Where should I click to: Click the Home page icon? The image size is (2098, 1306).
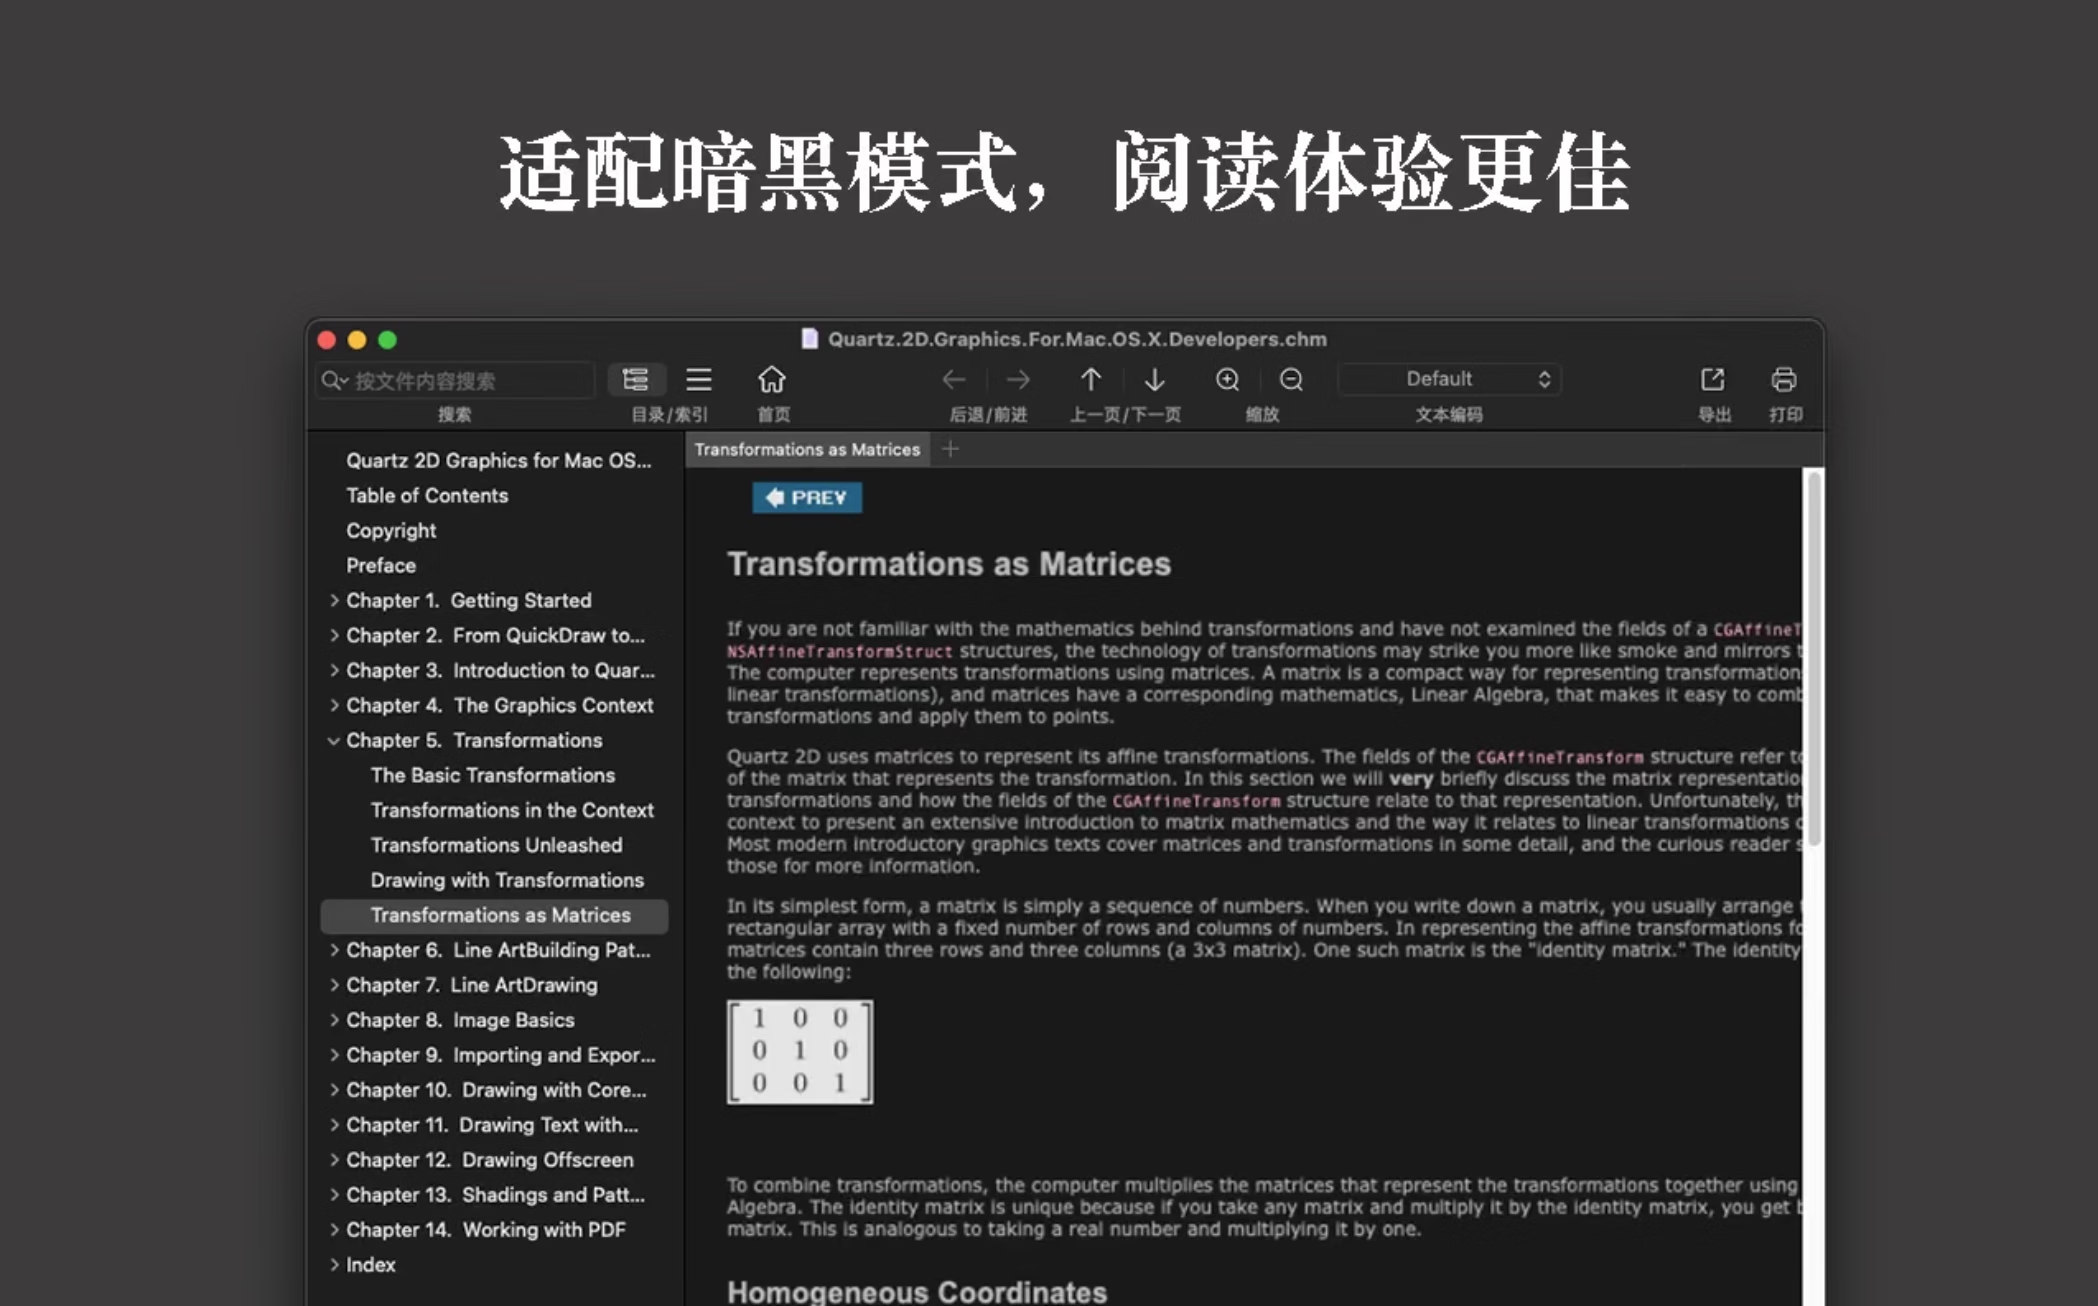click(x=771, y=380)
